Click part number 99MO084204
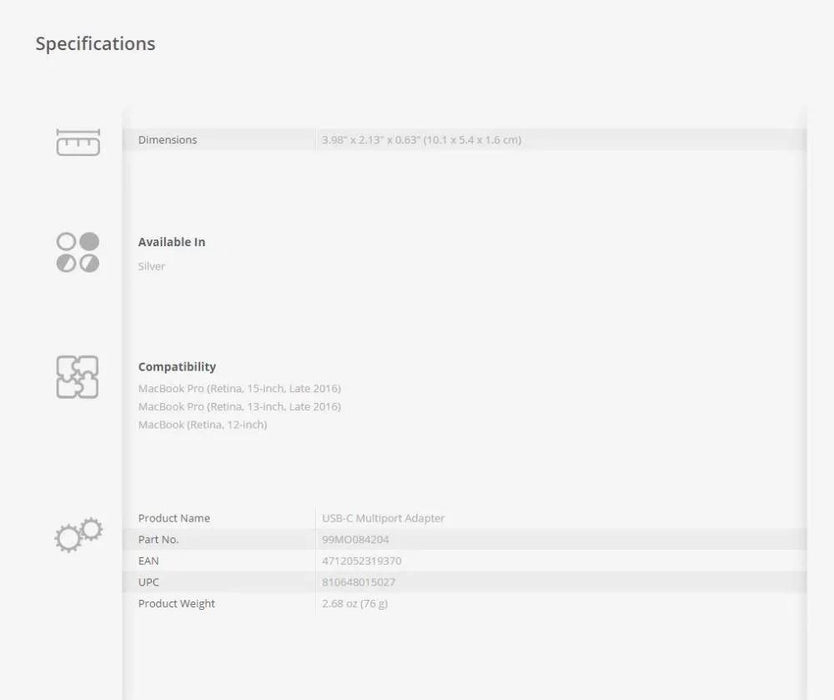The height and width of the screenshot is (700, 834). click(x=355, y=540)
